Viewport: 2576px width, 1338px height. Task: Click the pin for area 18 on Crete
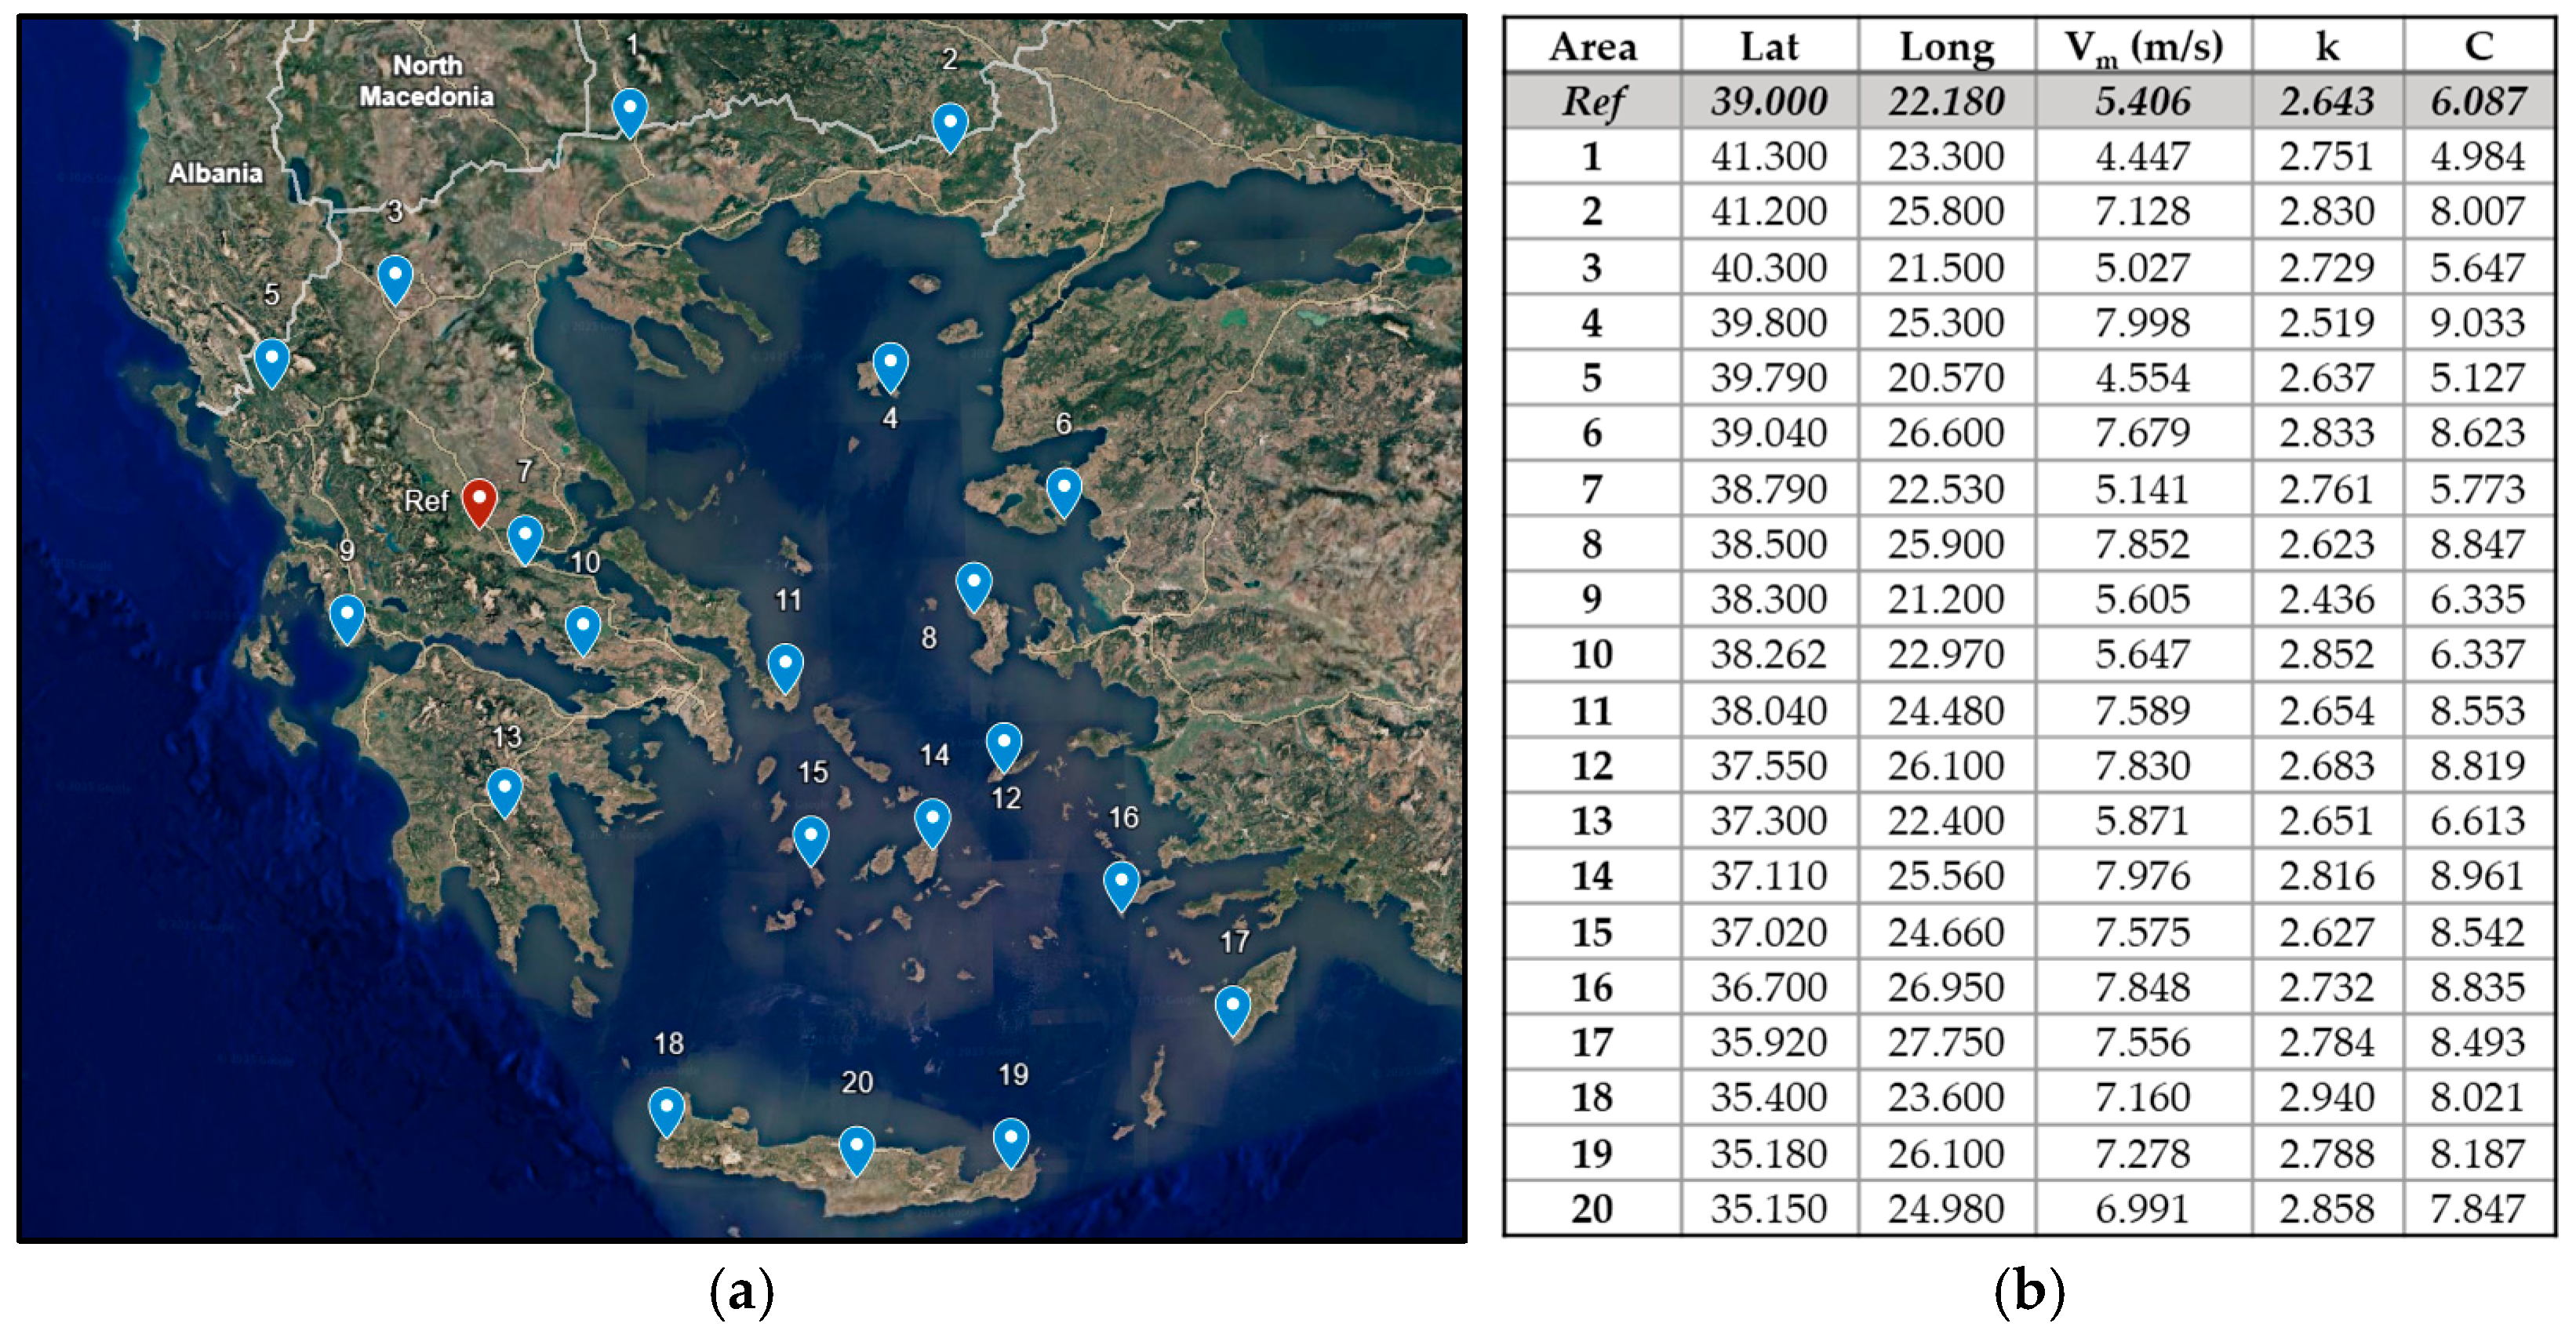[x=666, y=1109]
